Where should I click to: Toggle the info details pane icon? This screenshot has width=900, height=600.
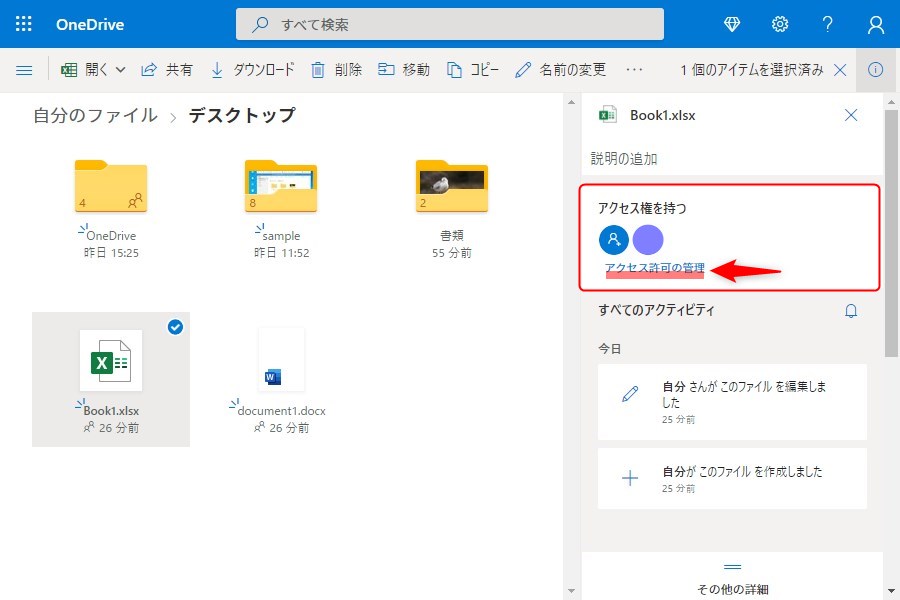875,70
